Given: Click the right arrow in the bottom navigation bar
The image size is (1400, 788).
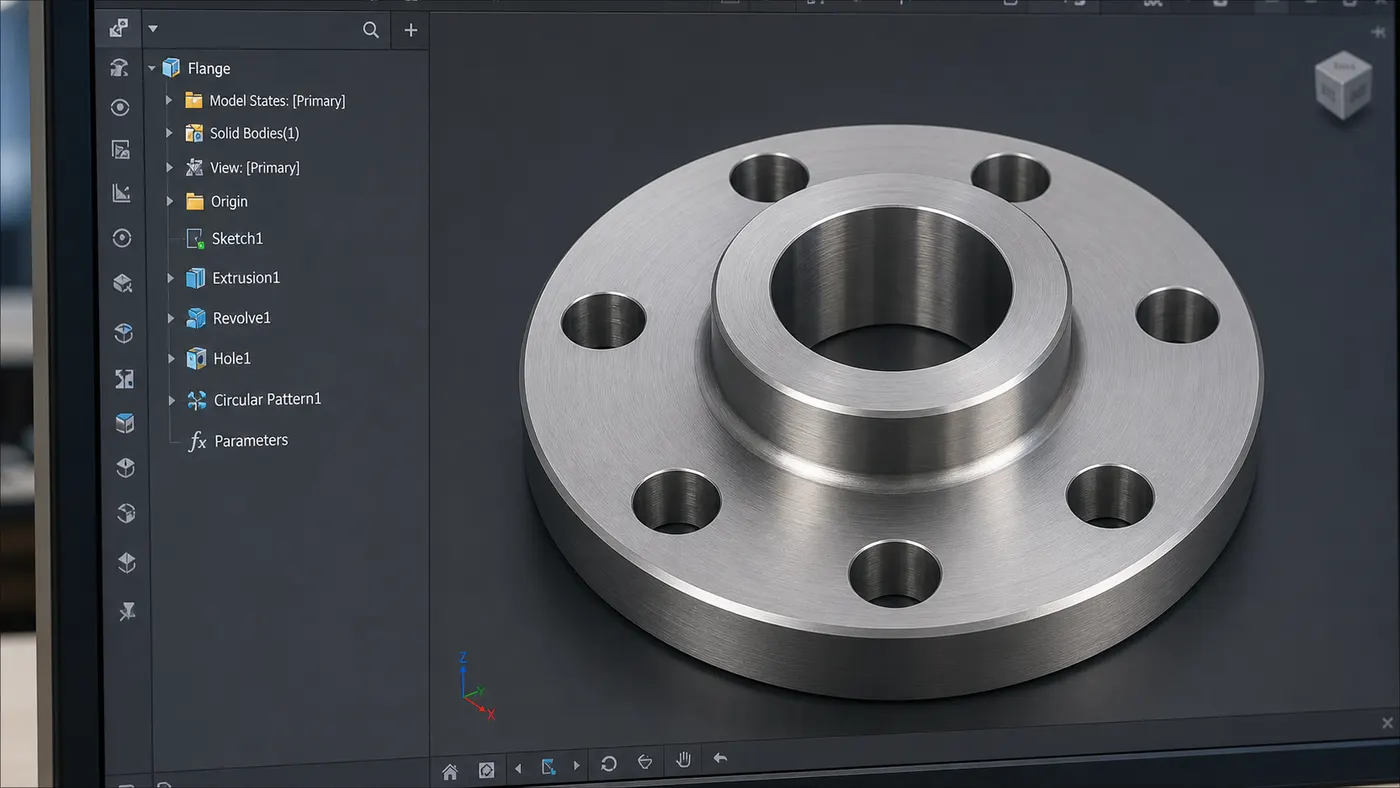Looking at the screenshot, I should pos(576,767).
